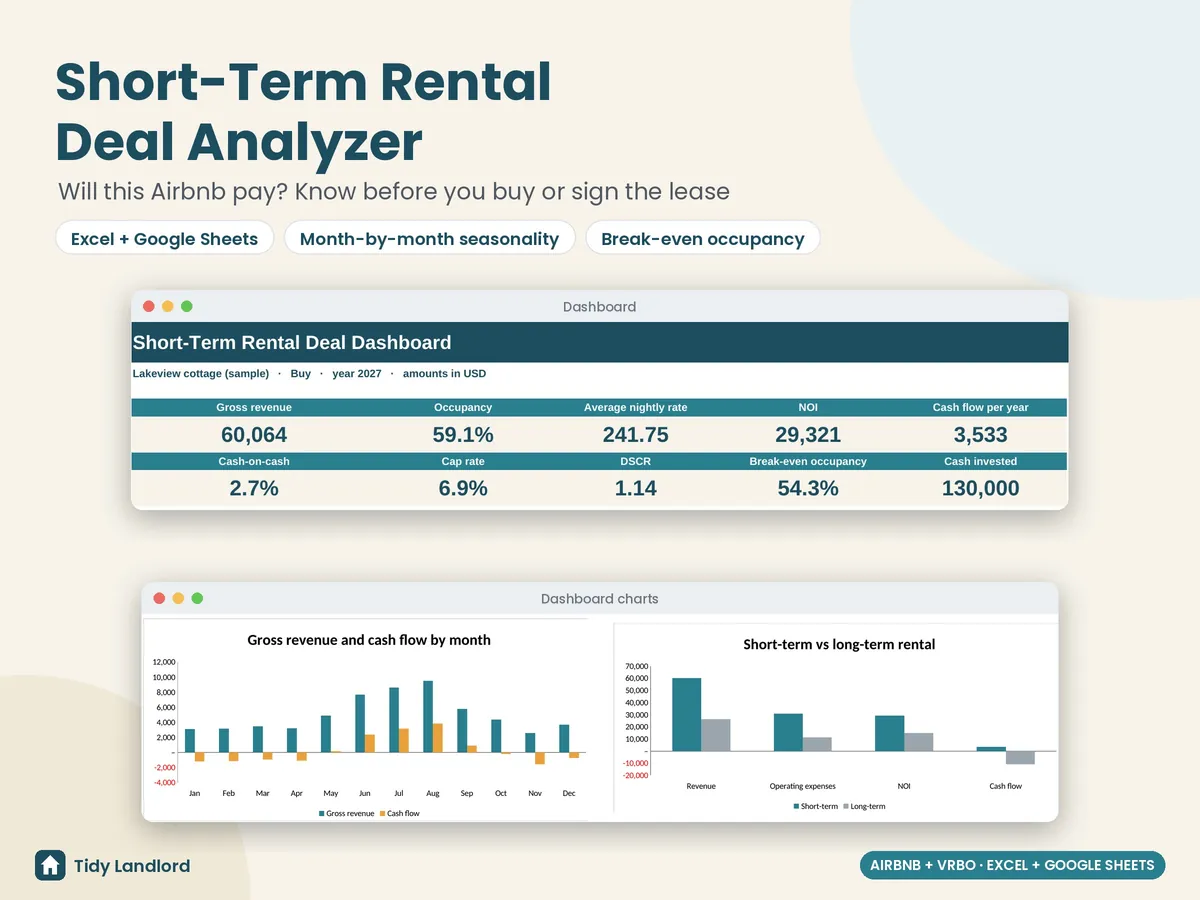This screenshot has width=1200, height=900.
Task: Click the break-even occupancy value 54.3%
Action: tap(808, 488)
